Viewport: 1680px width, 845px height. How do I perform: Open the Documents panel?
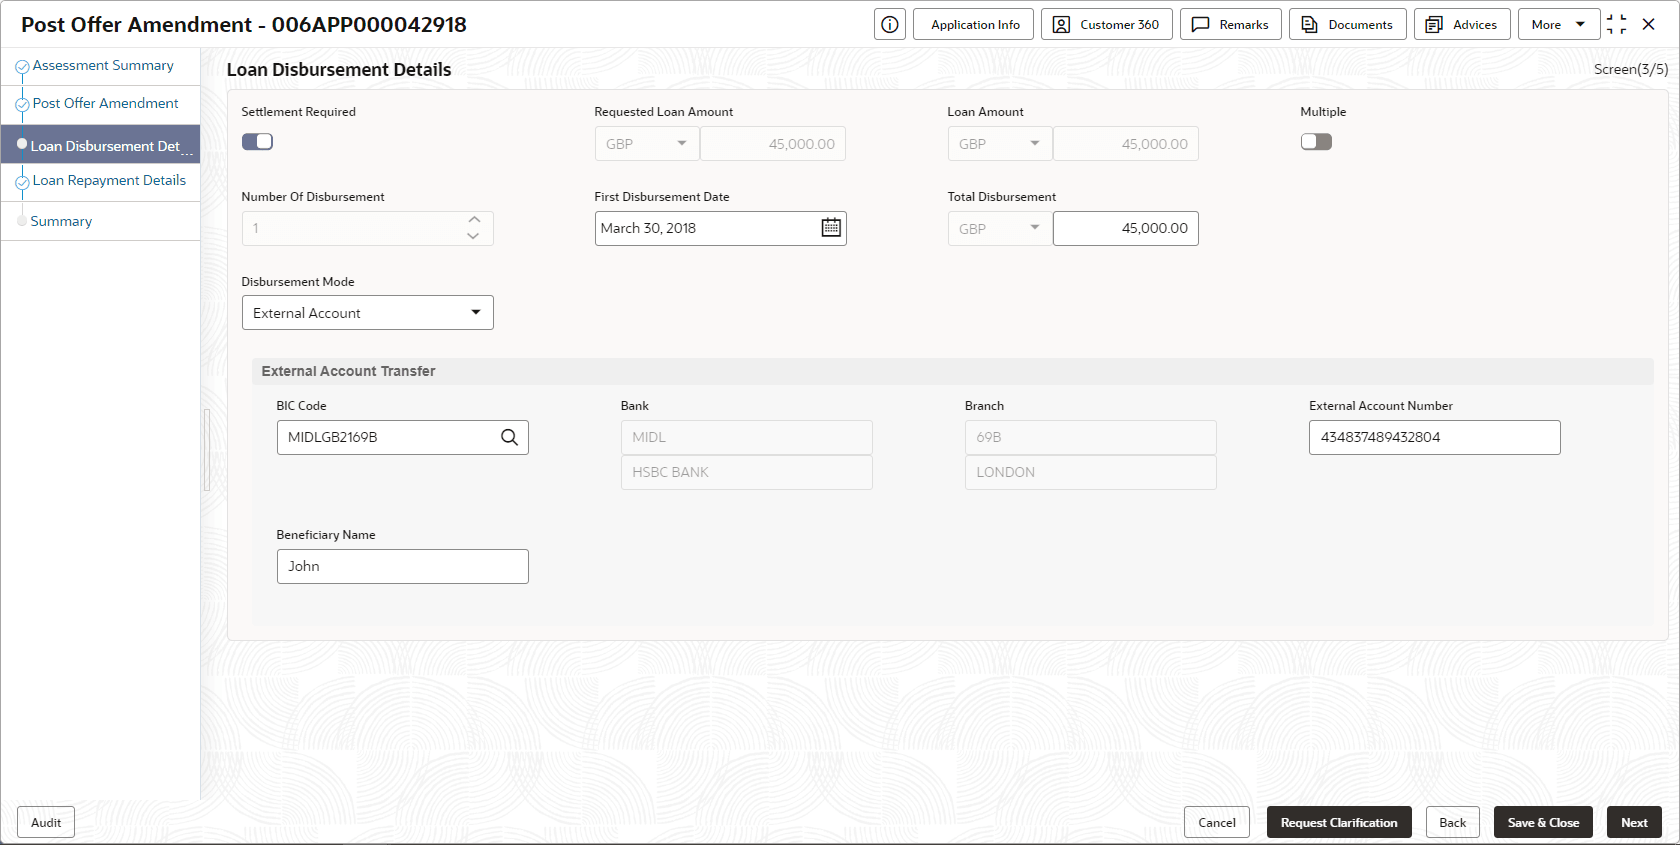tap(1348, 25)
